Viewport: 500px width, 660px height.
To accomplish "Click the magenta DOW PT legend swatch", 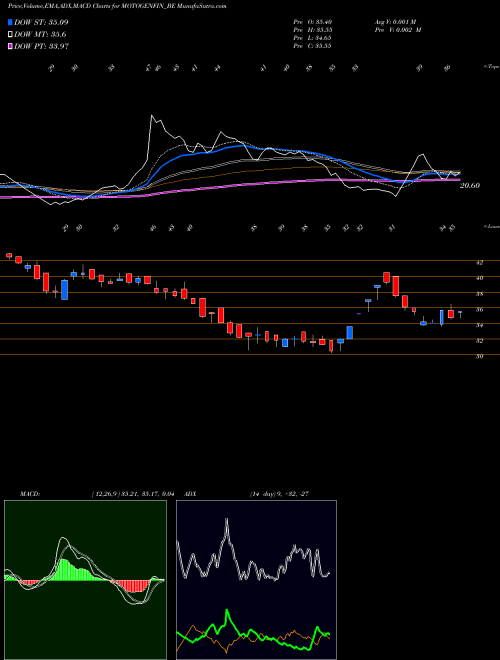I will pyautogui.click(x=10, y=46).
